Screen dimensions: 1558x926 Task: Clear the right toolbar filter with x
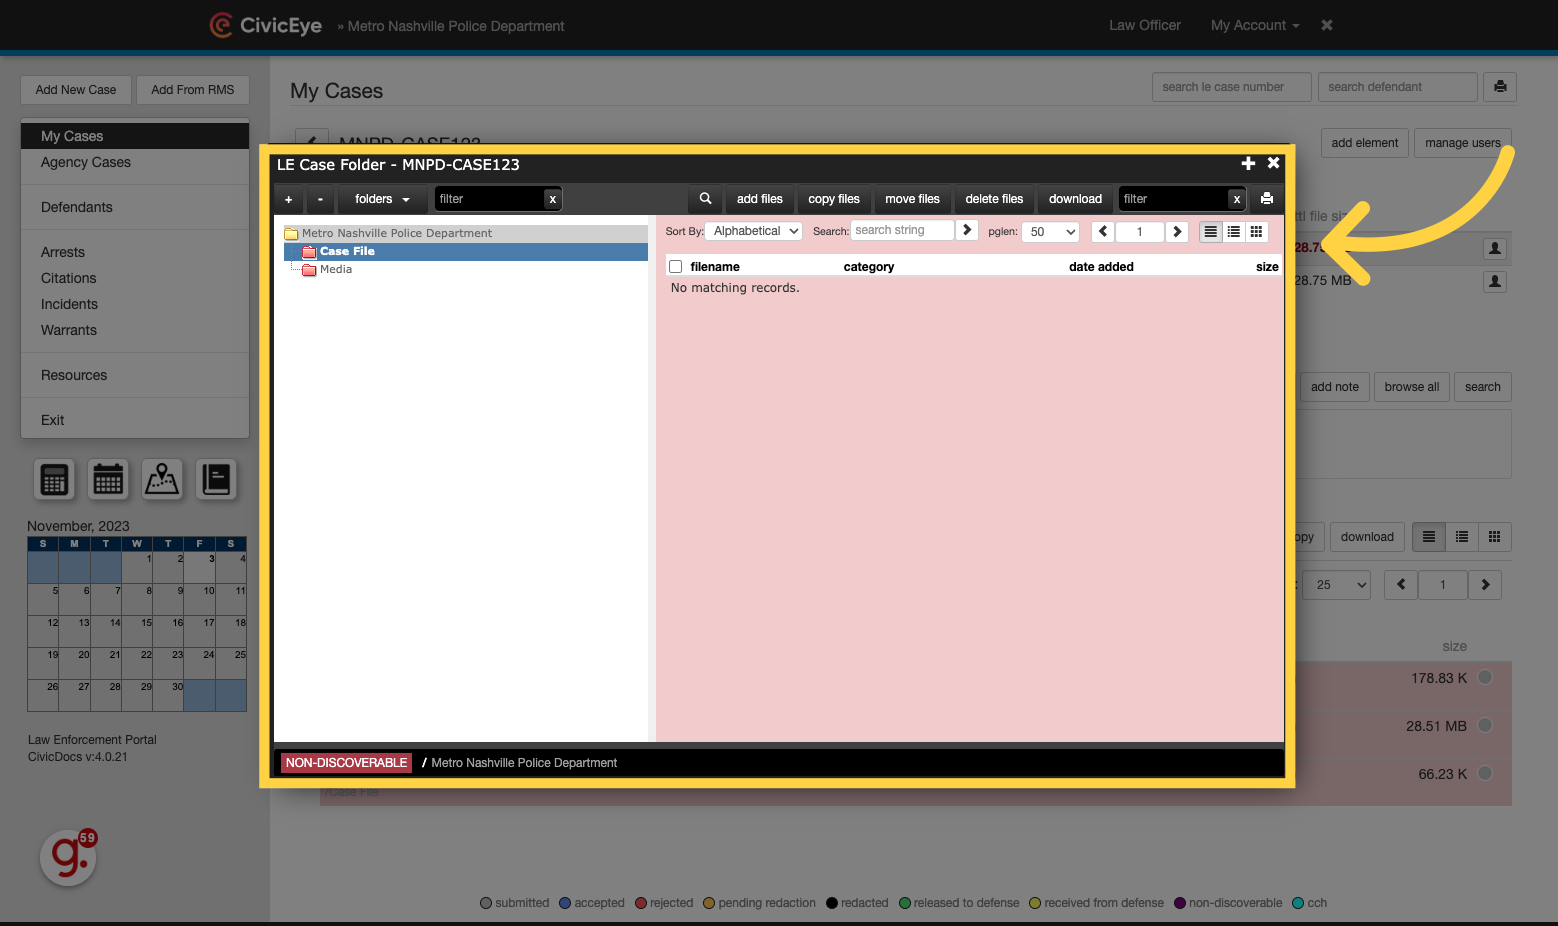click(x=1237, y=199)
